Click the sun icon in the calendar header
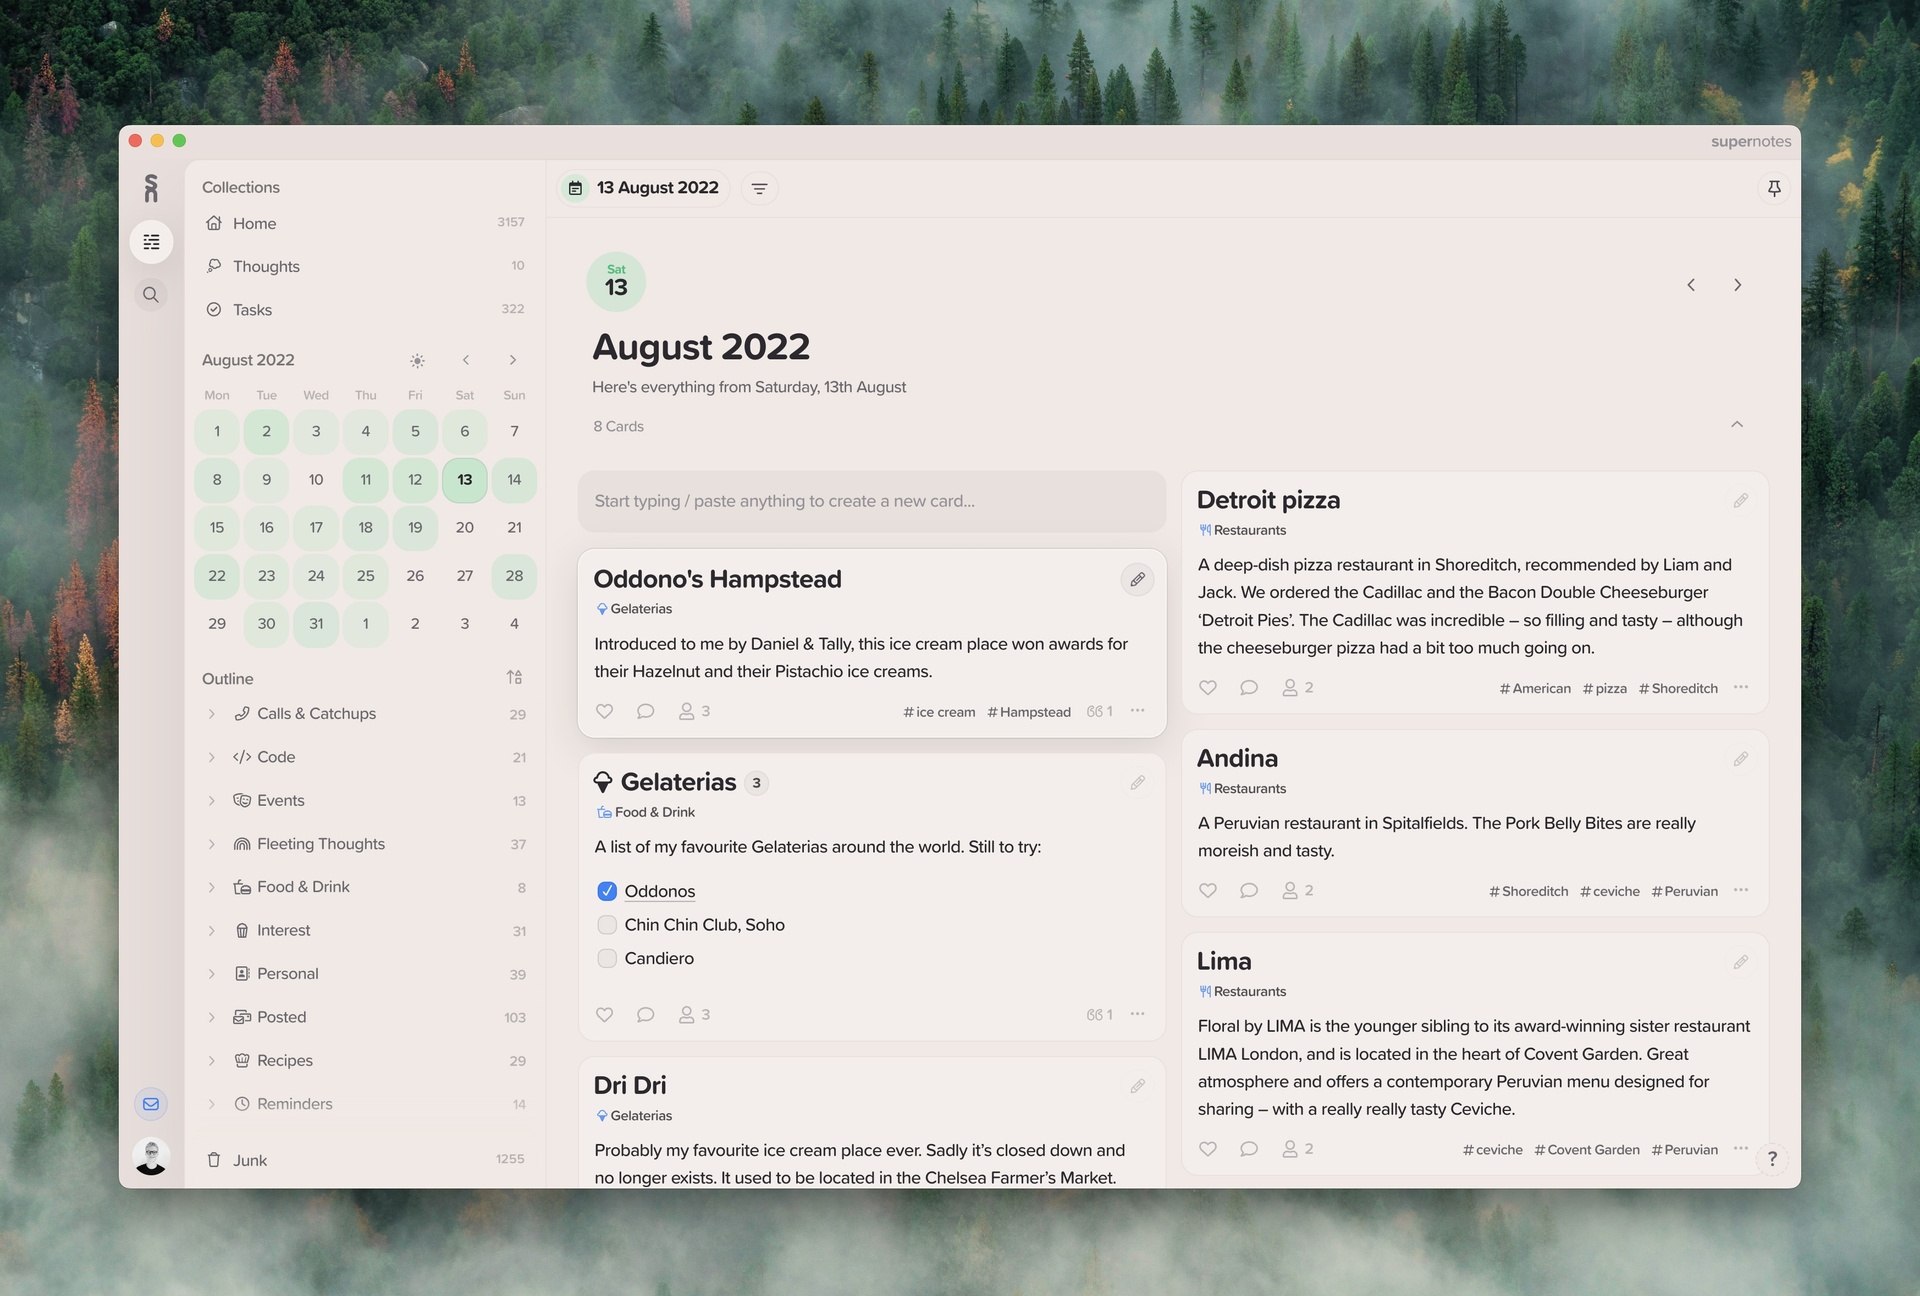This screenshot has height=1296, width=1920. coord(417,360)
